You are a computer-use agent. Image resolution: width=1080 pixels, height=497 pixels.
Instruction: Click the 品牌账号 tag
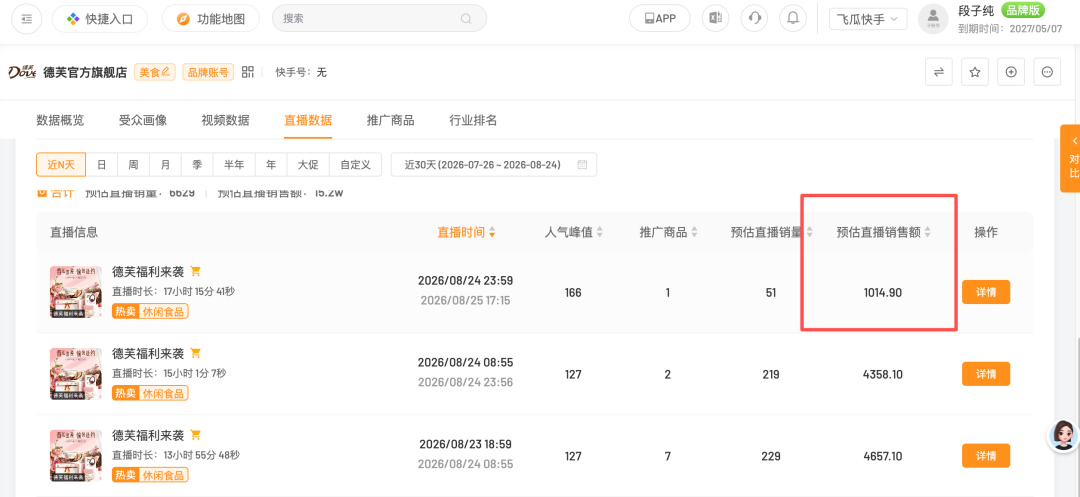tap(208, 72)
